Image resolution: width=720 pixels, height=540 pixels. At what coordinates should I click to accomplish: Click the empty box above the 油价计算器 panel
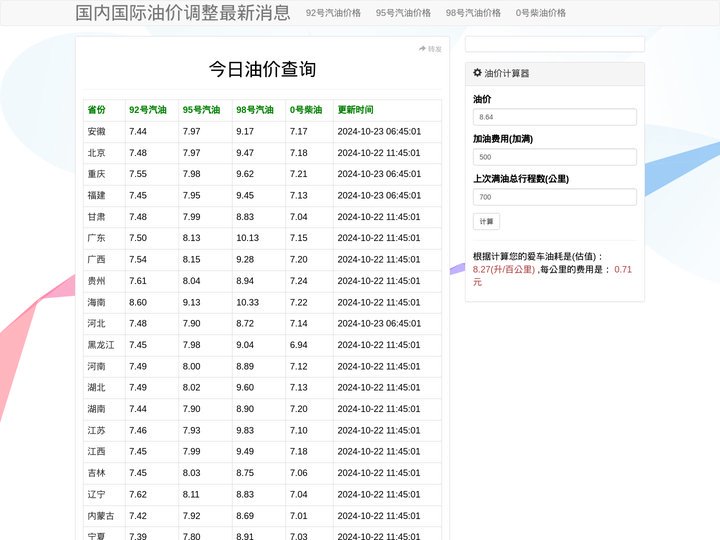(x=555, y=45)
